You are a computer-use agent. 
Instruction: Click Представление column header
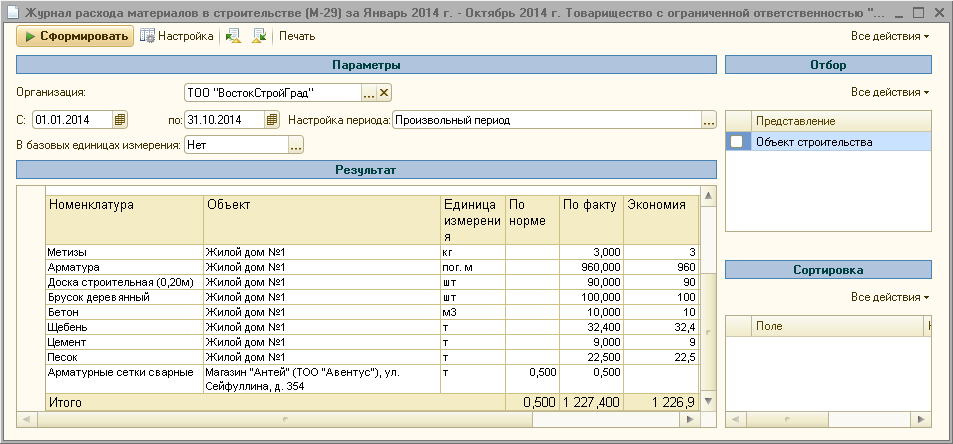tap(841, 121)
